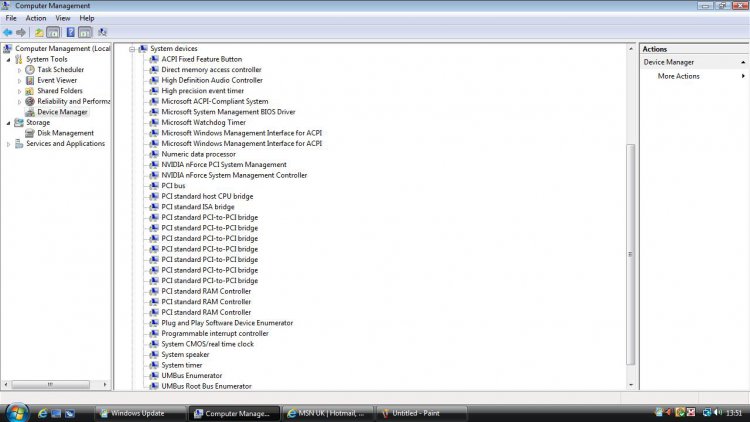Viewport: 750px width, 422px height.
Task: Select NVIDIA nForce PCI System Management
Action: tap(224, 165)
